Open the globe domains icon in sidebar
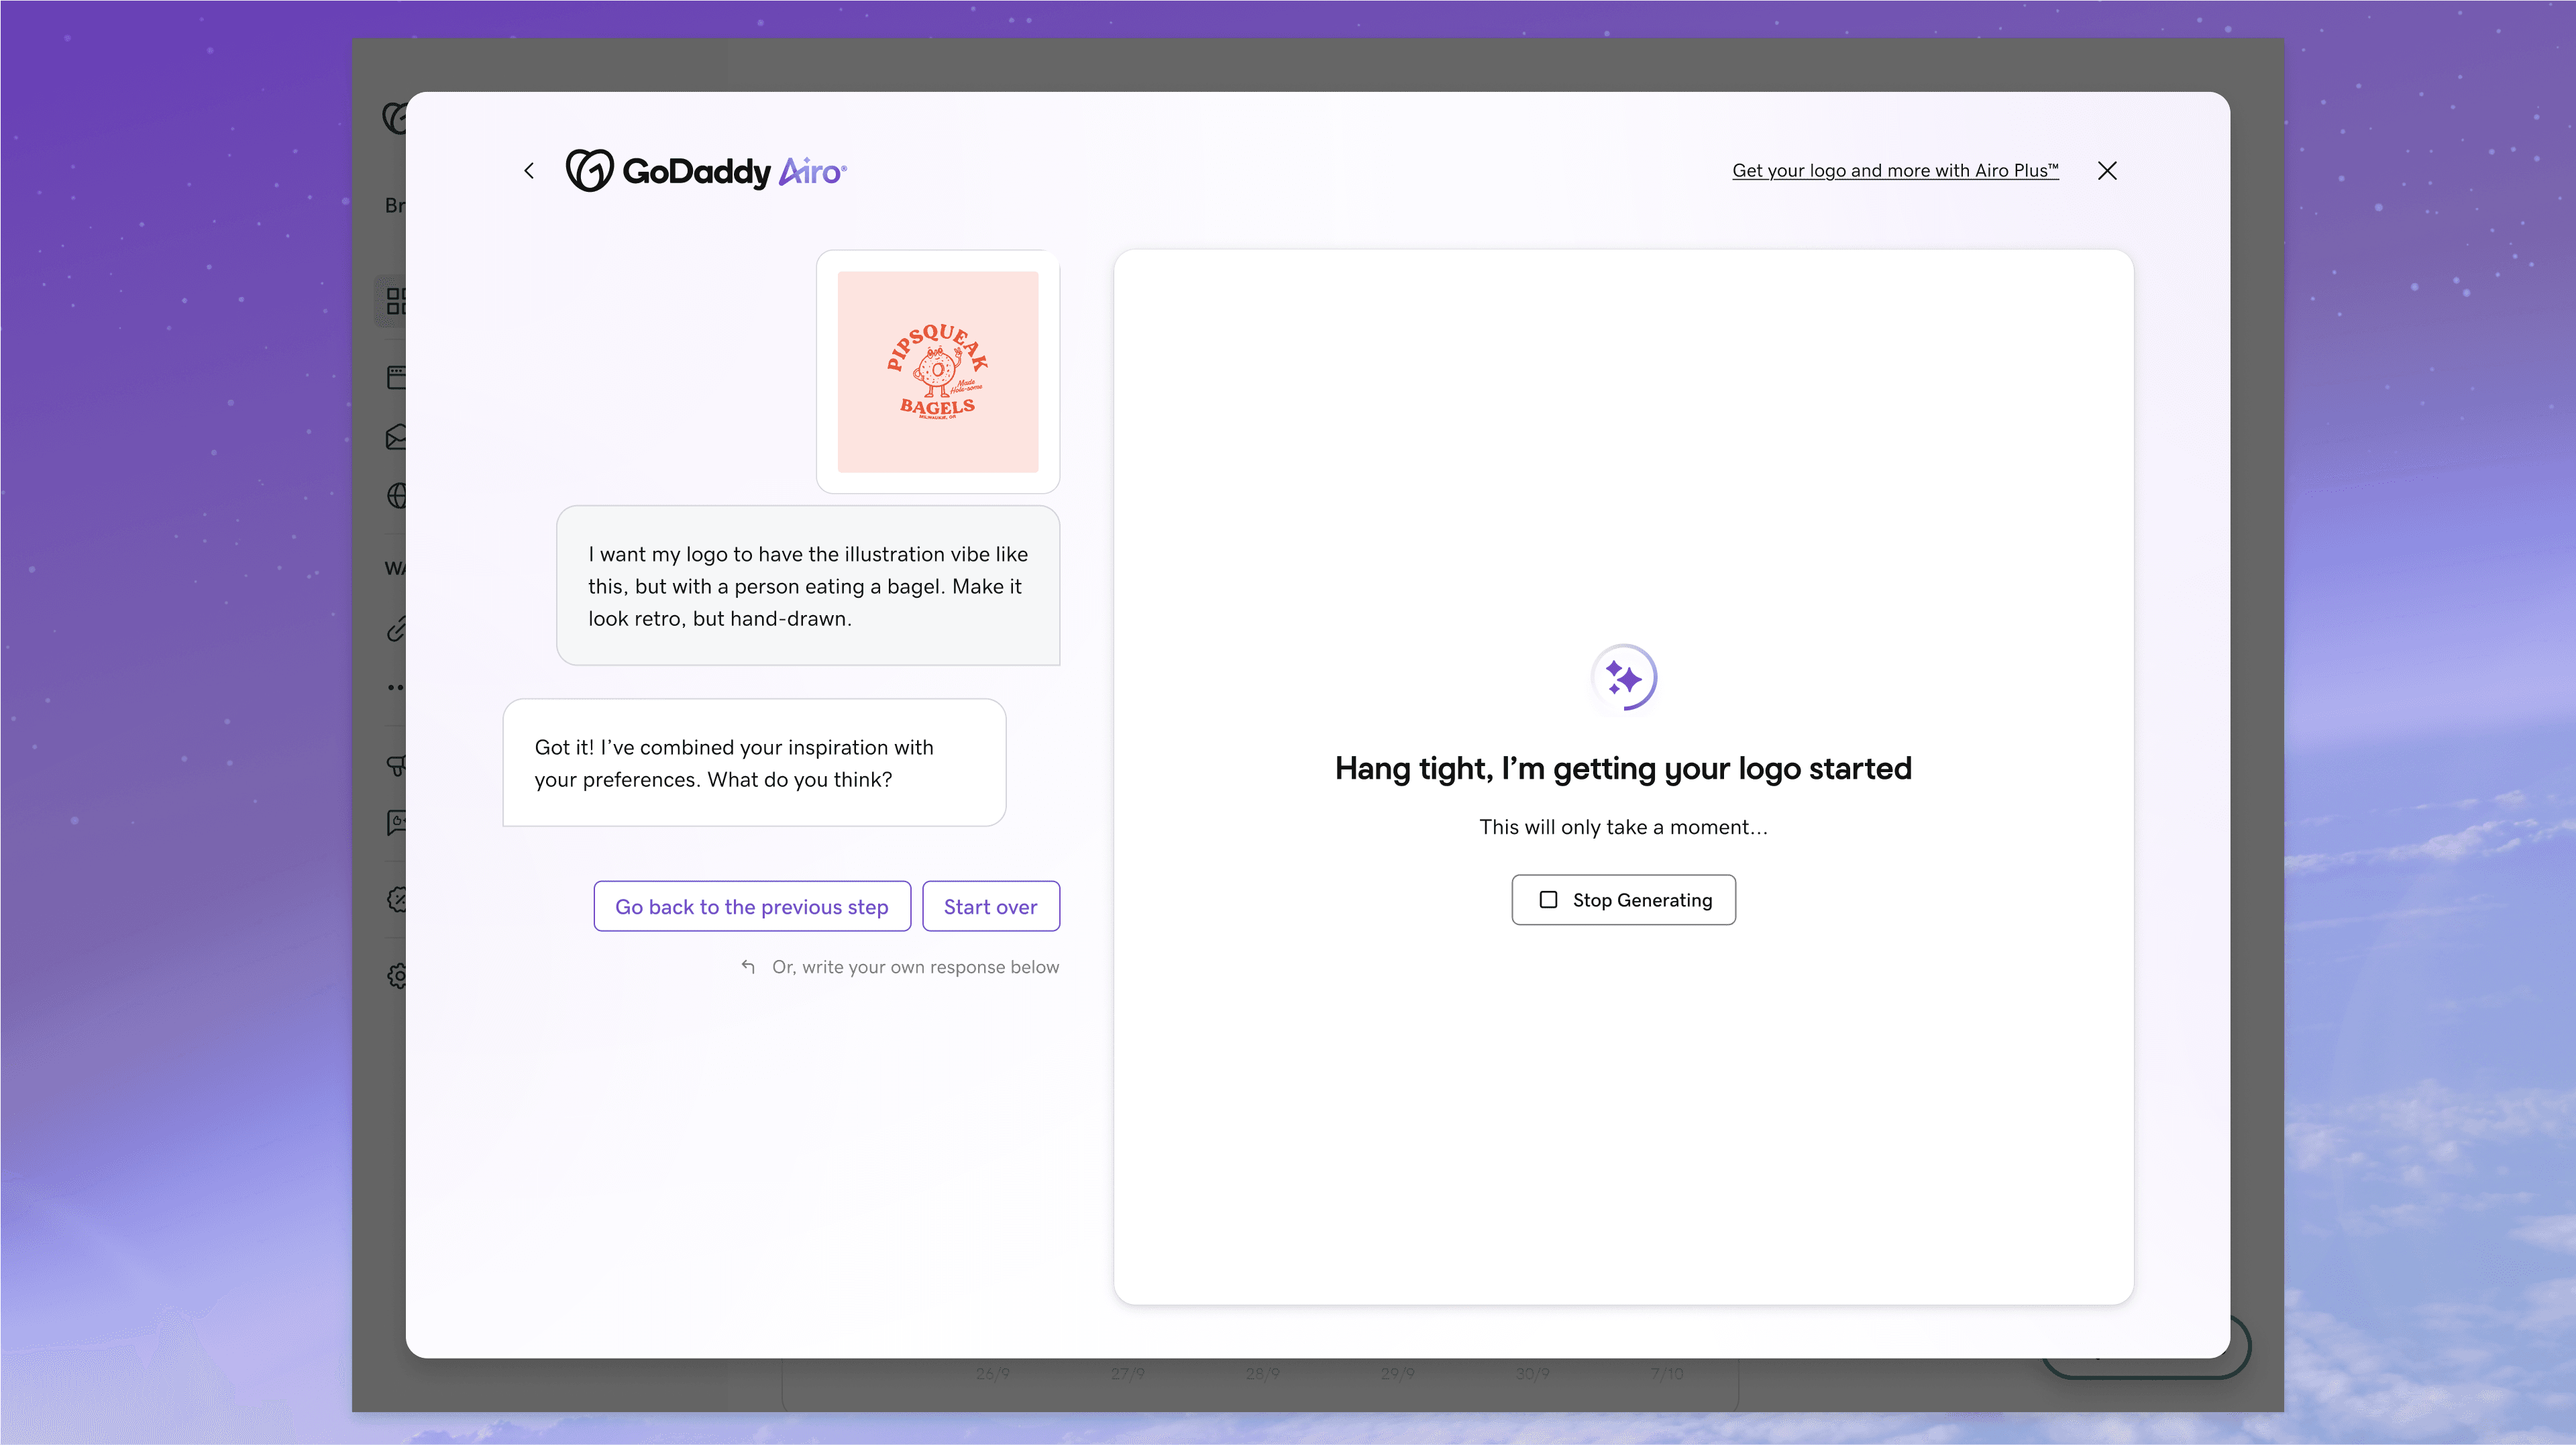 click(396, 496)
